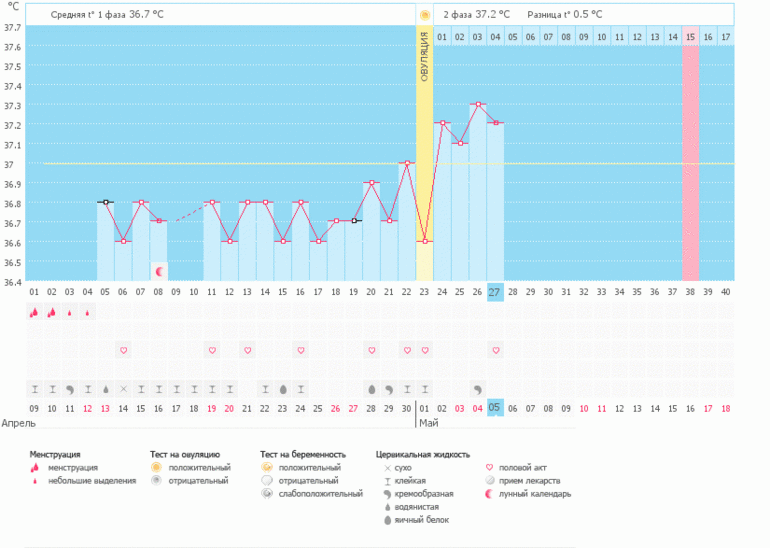This screenshot has height=548, width=770.
Task: Click the light discharge drop on day 04
Action: [87, 312]
